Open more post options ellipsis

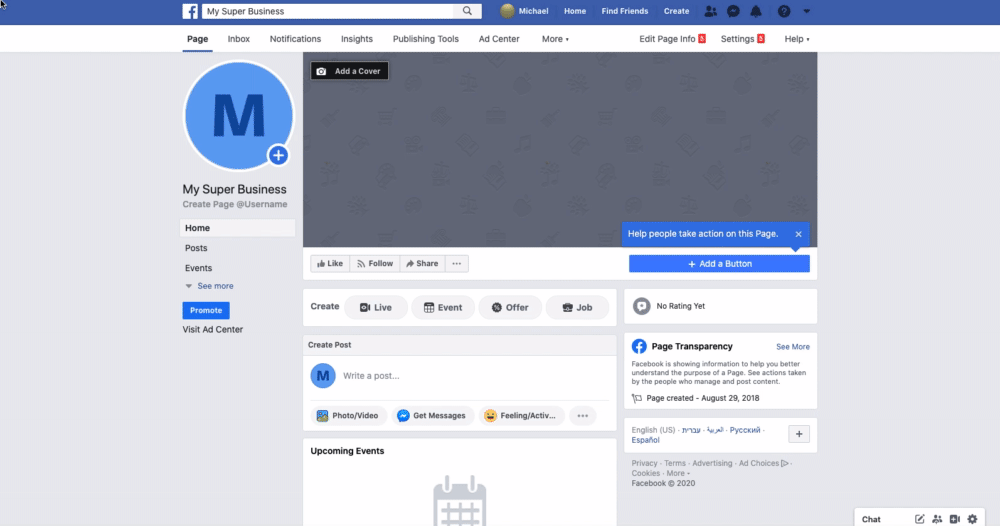[582, 416]
